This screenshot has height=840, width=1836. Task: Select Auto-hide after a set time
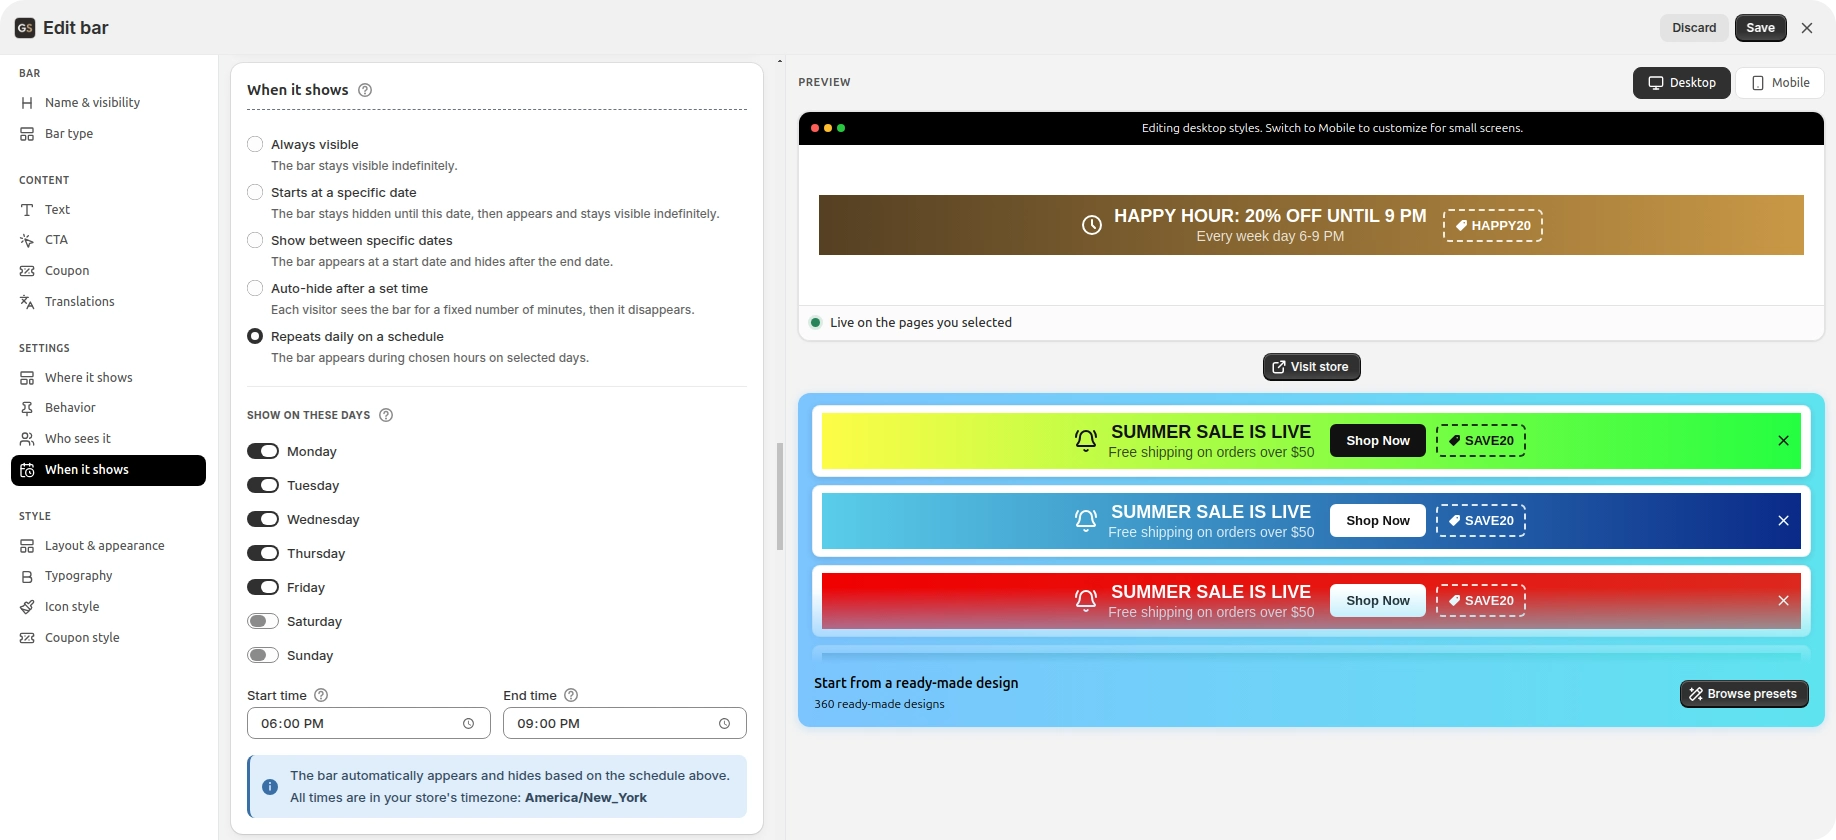click(255, 288)
